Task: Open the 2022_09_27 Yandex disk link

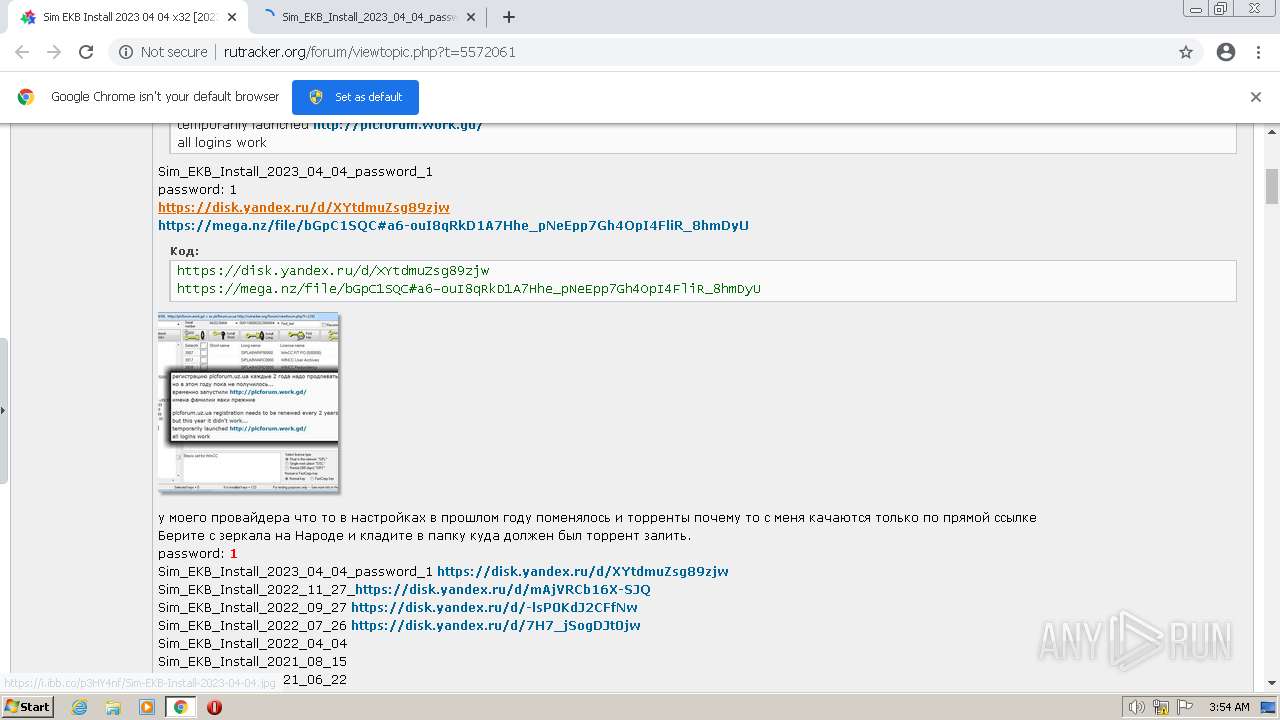Action: (x=494, y=607)
